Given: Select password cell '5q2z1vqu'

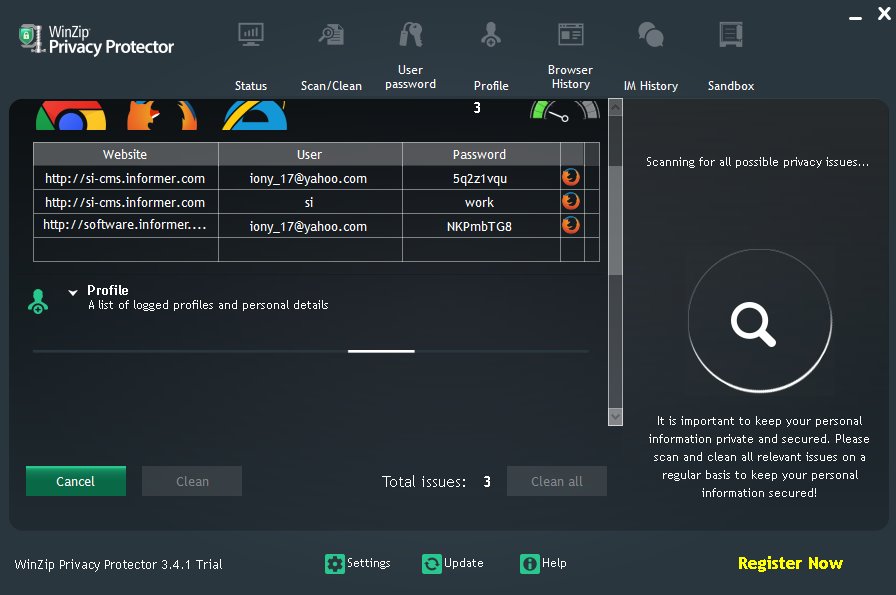Looking at the screenshot, I should click(x=480, y=178).
